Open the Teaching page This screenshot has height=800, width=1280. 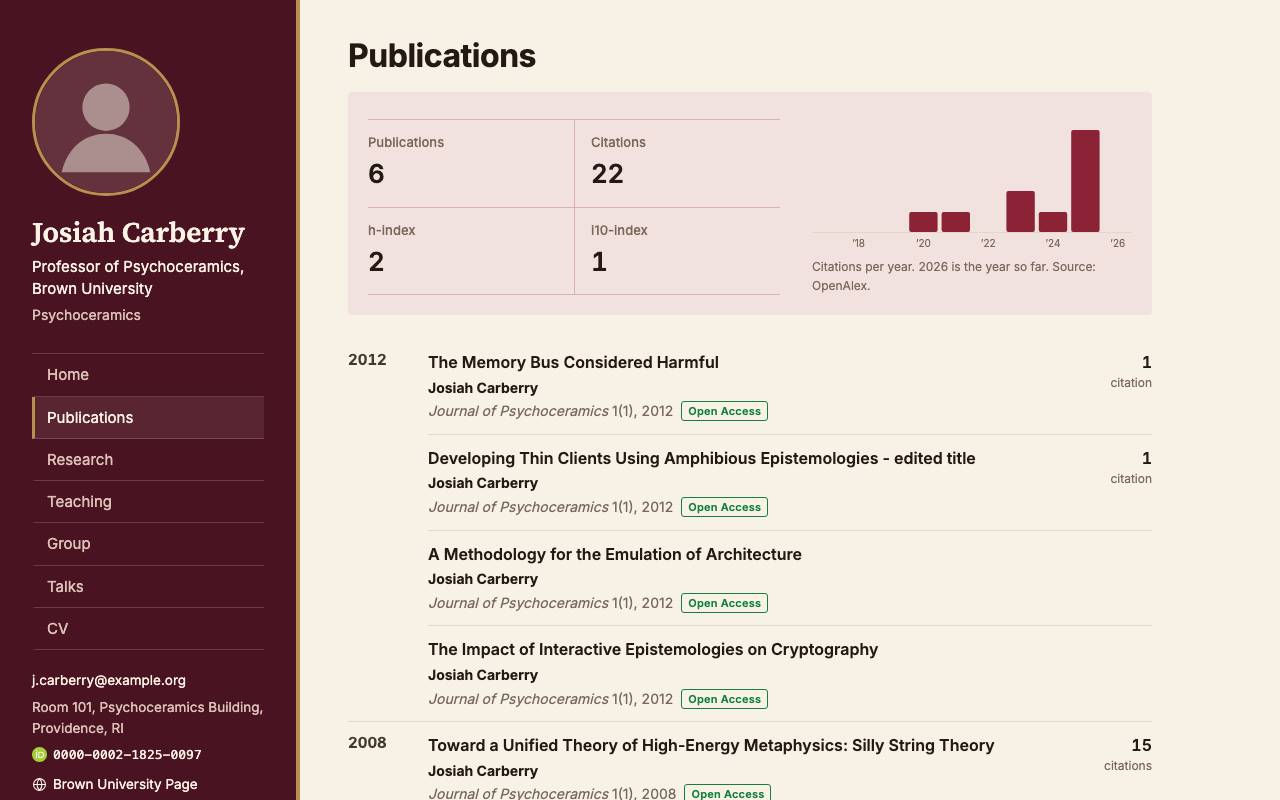(148, 502)
